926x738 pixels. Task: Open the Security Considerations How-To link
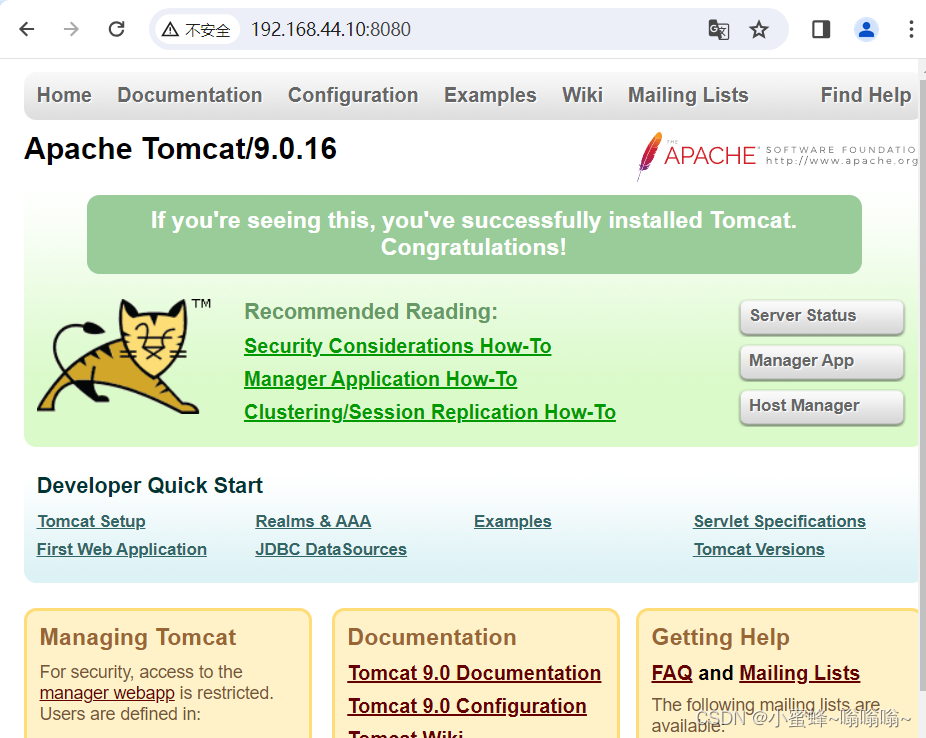[x=397, y=346]
